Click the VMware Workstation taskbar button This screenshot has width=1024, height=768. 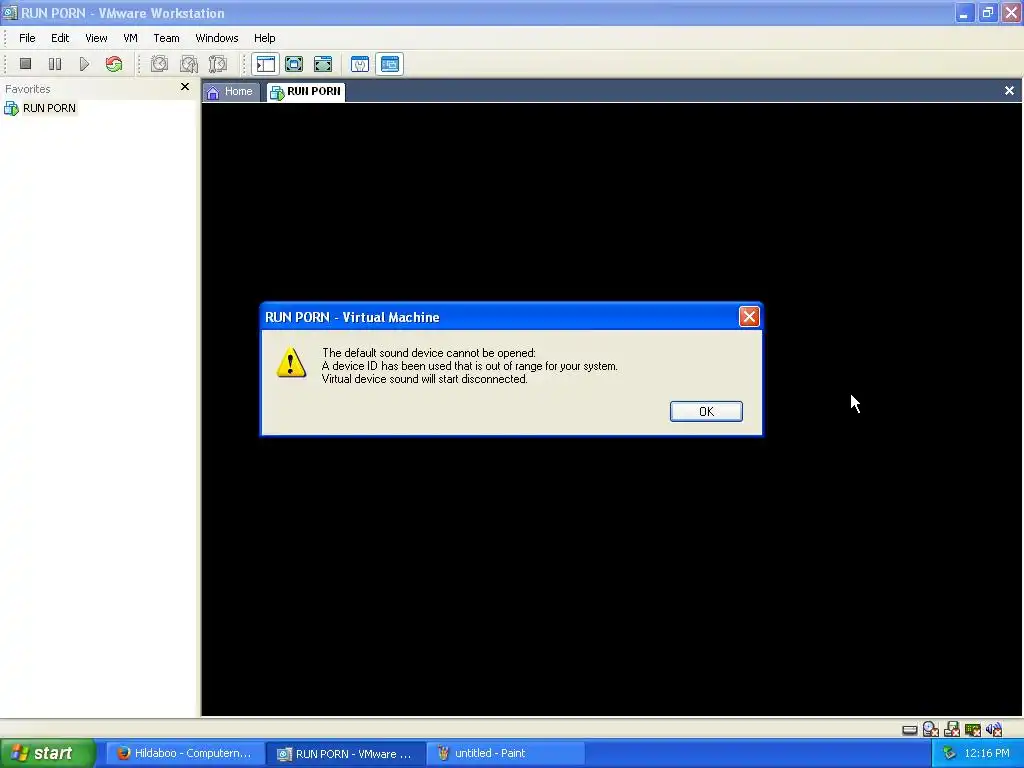[345, 754]
